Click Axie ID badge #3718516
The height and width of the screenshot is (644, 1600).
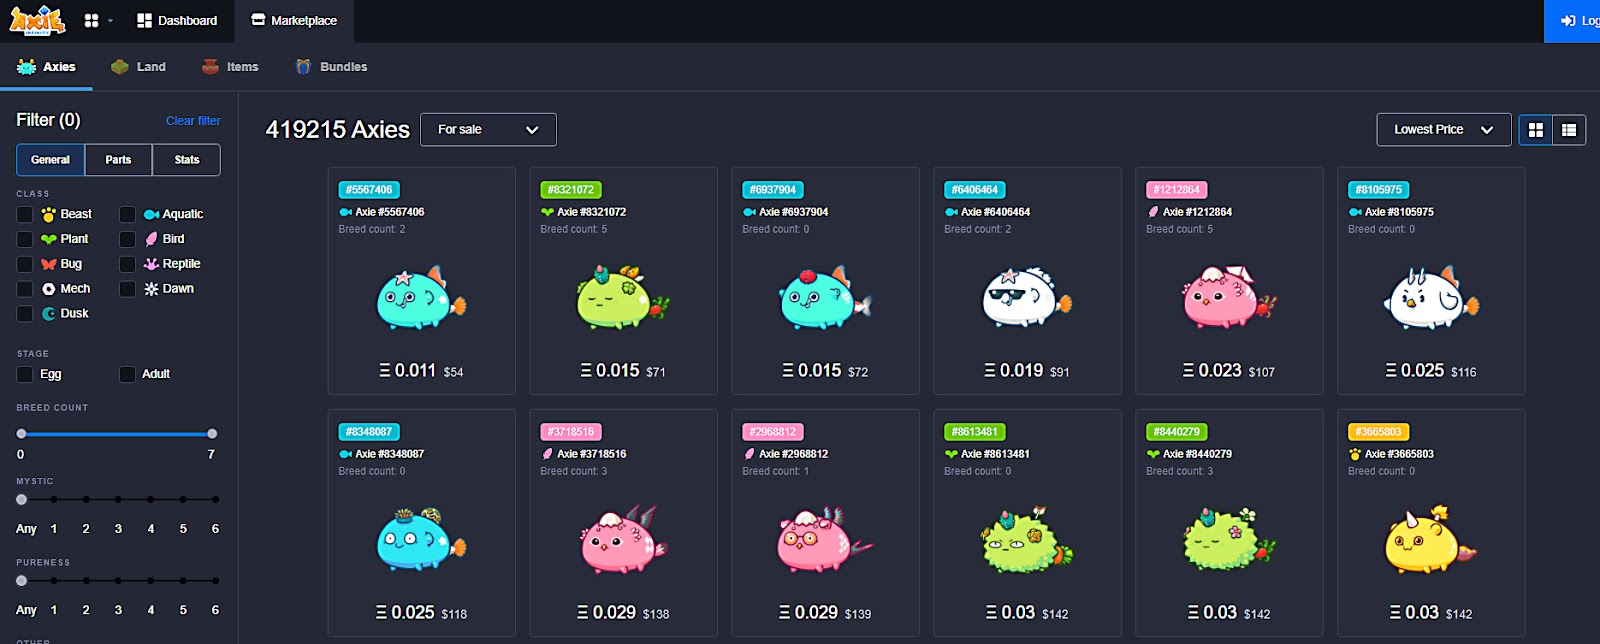[x=571, y=432]
